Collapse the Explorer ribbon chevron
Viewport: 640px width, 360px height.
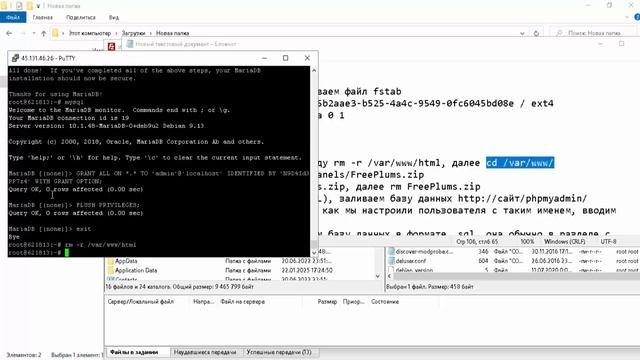[x=627, y=17]
